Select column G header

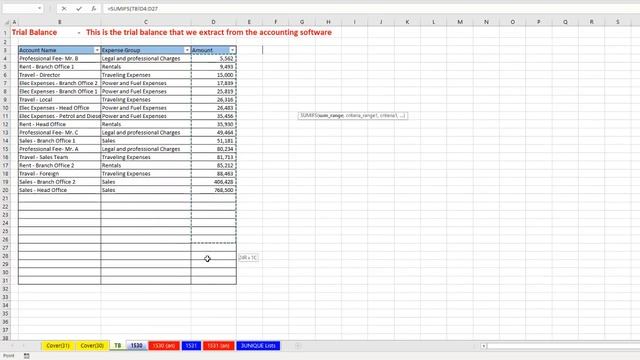(302, 22)
